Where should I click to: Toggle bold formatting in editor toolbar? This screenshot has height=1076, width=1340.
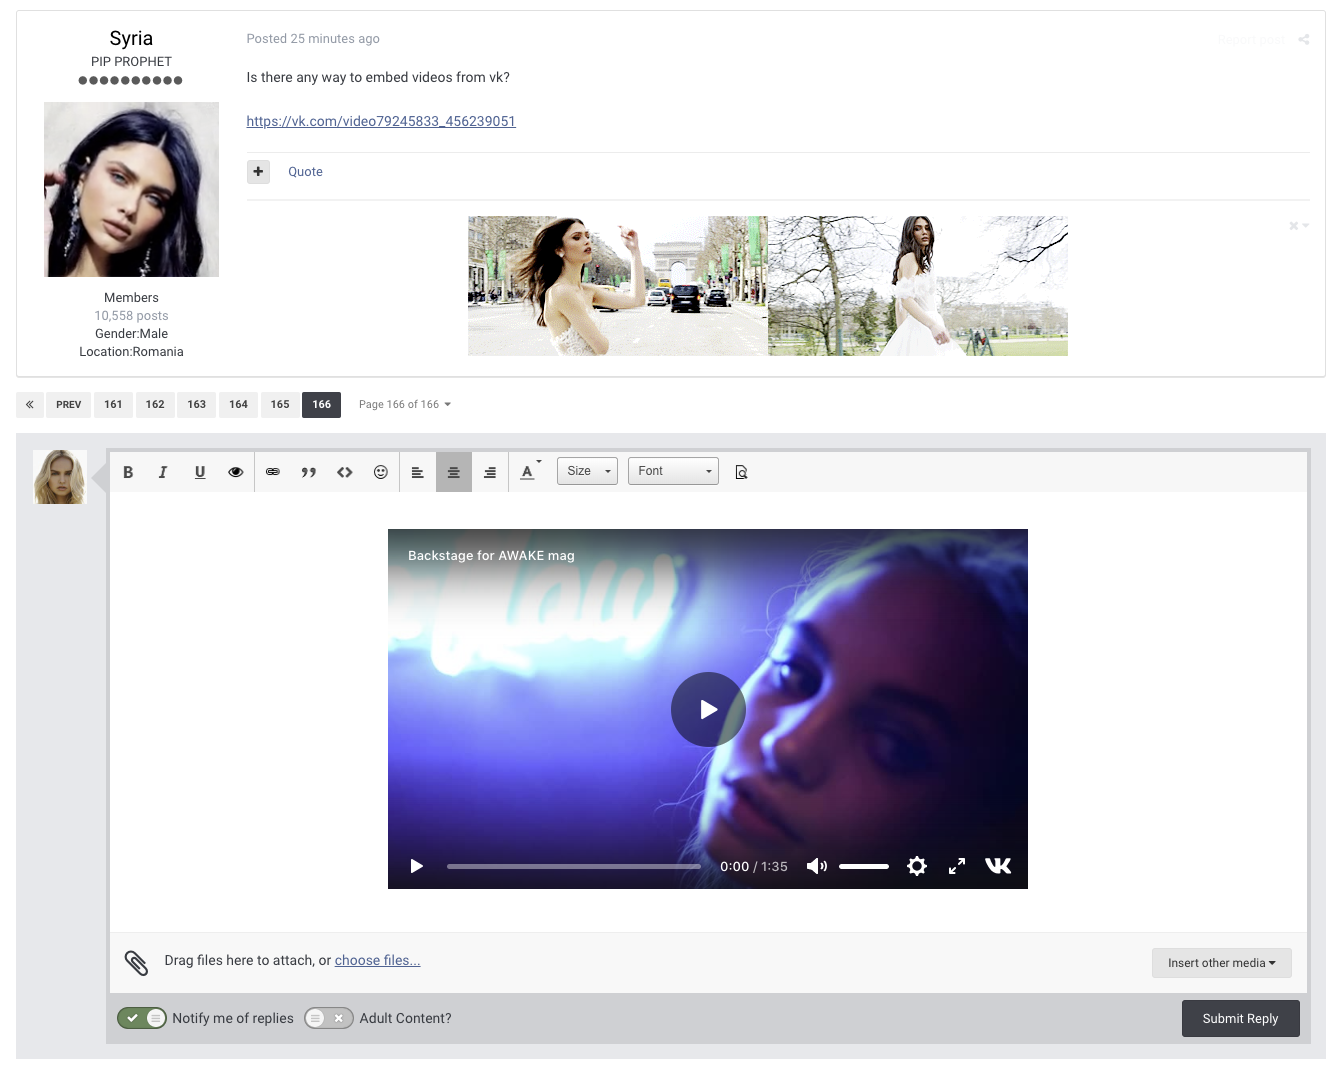point(128,472)
